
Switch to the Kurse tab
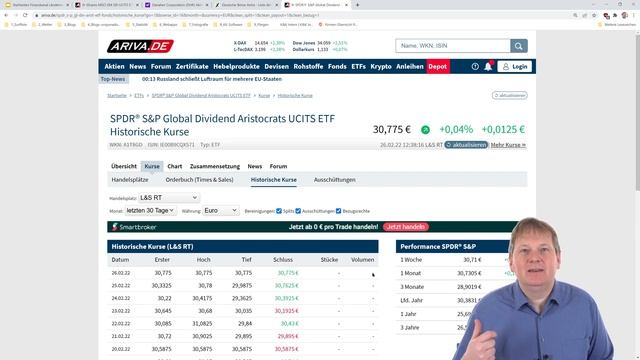point(152,166)
